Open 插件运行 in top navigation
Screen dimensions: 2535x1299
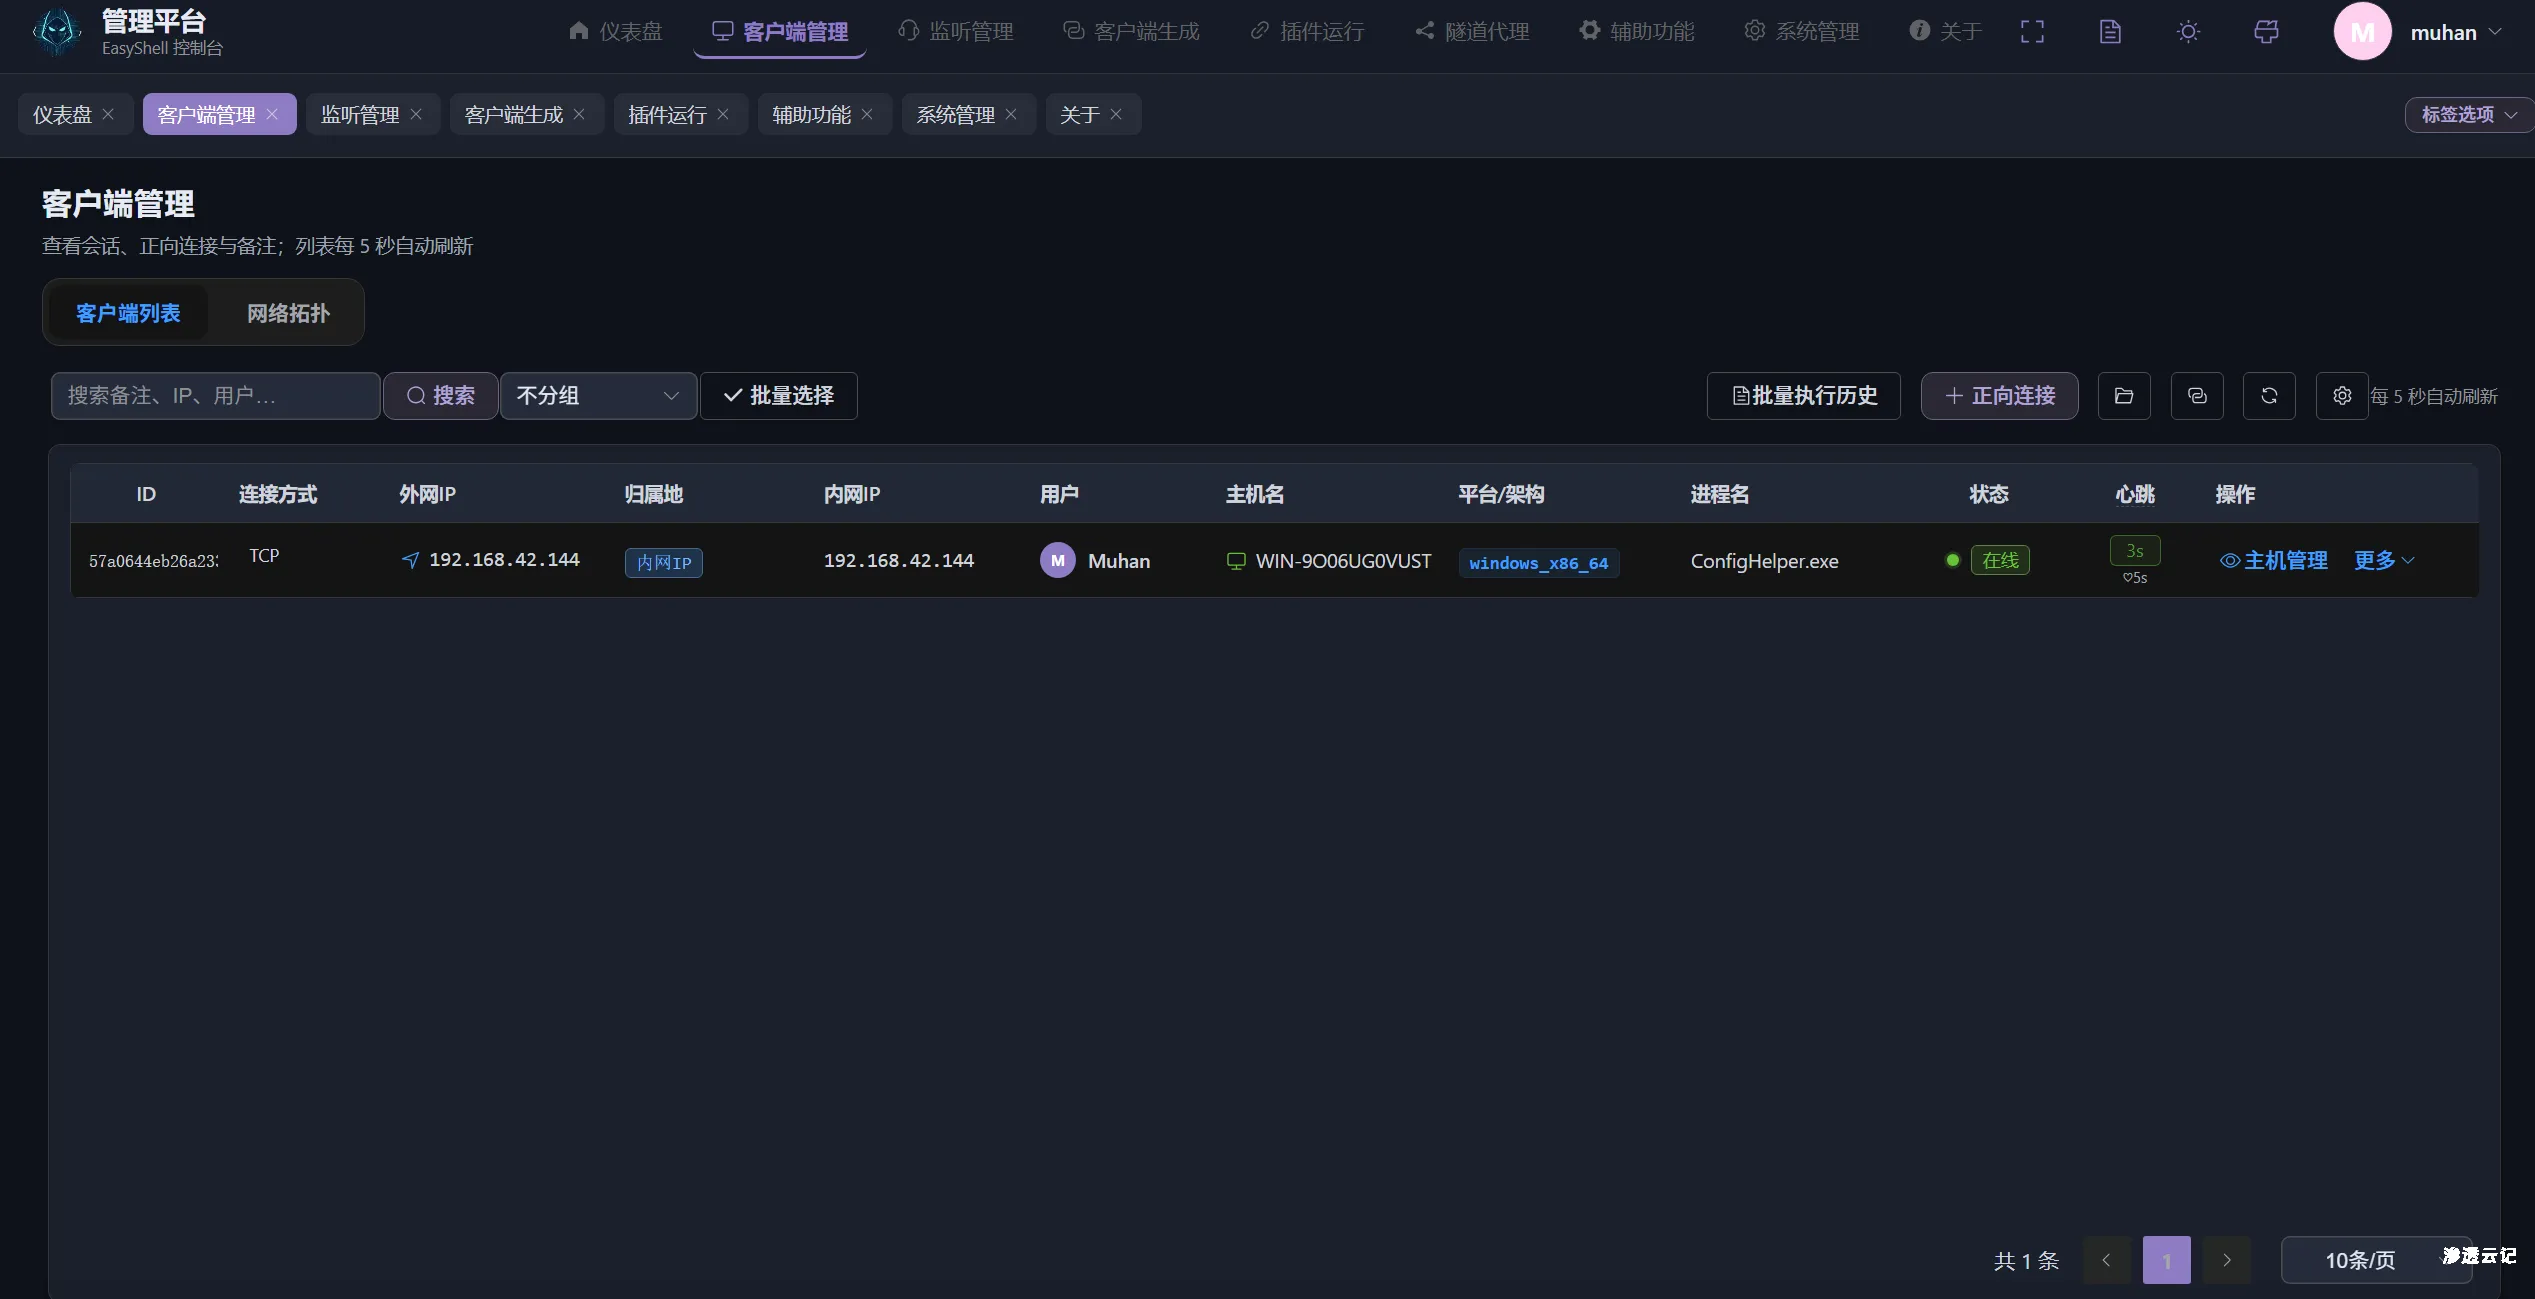click(x=1306, y=32)
